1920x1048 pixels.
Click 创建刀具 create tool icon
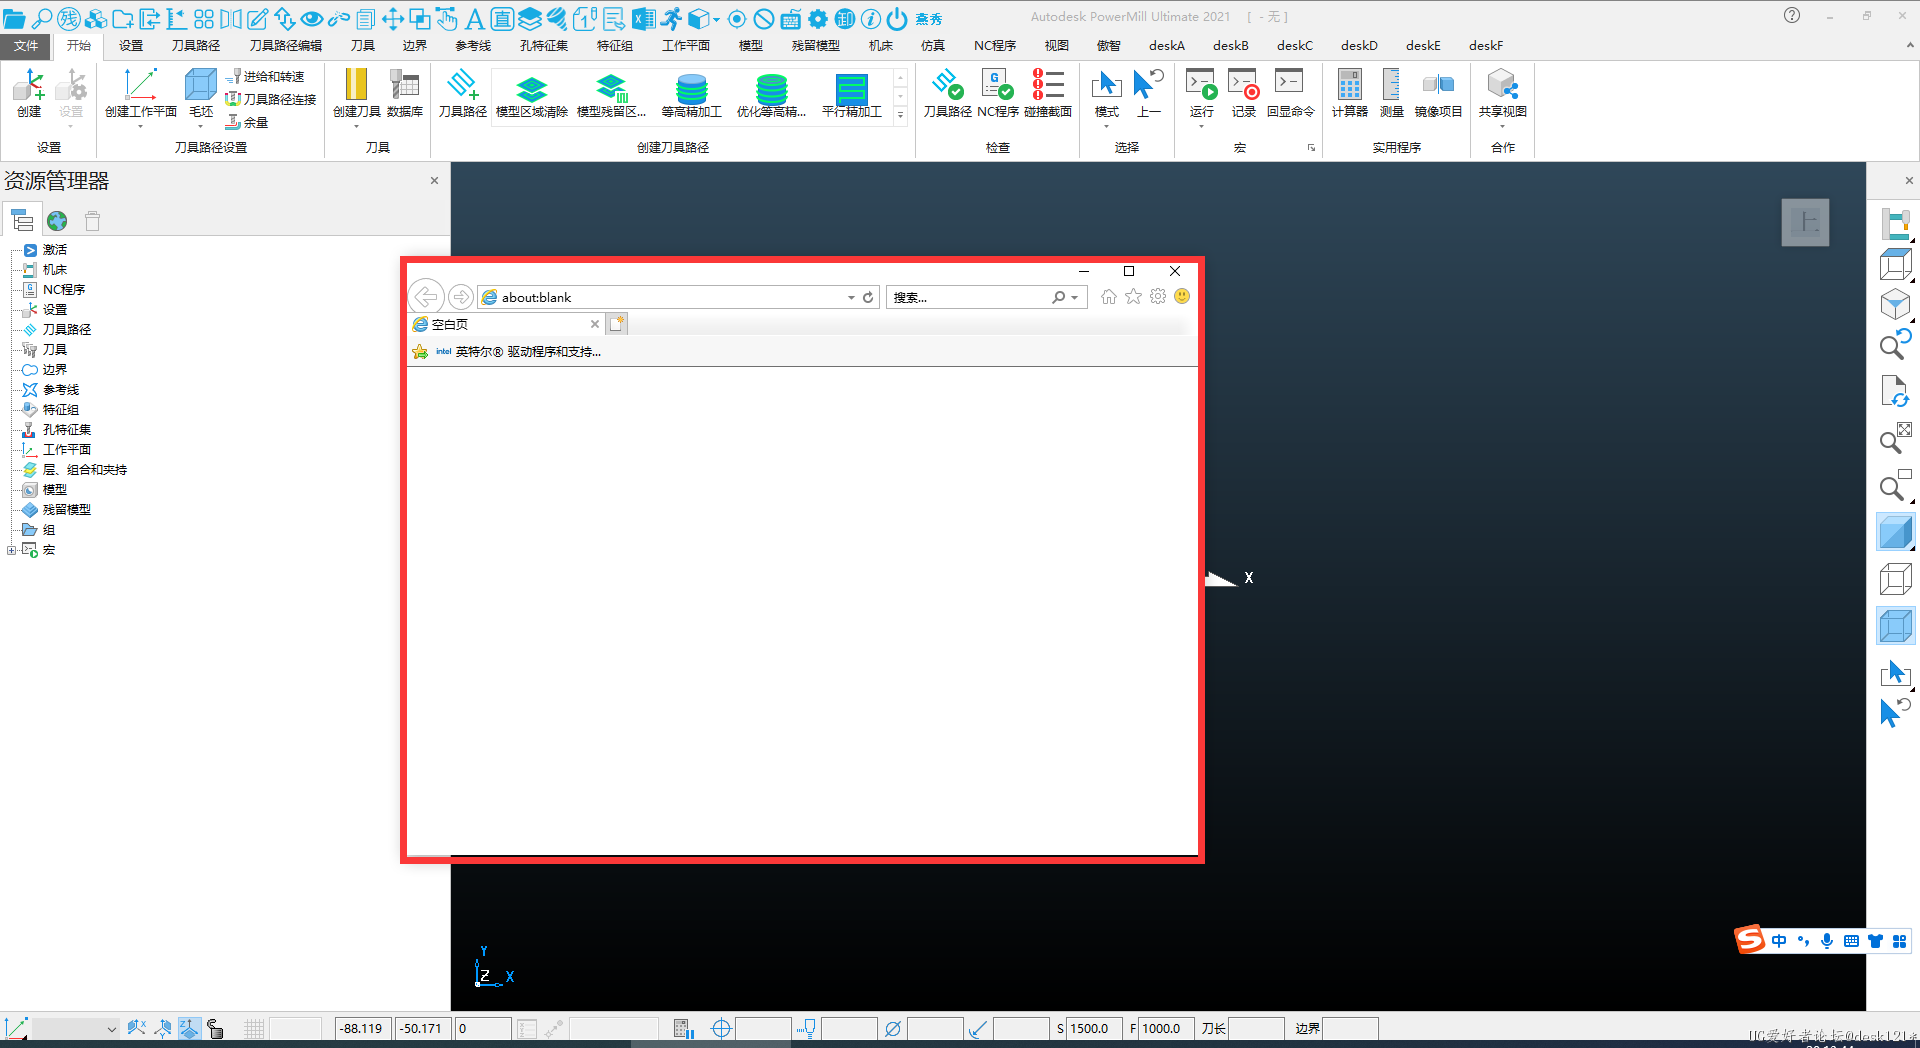tap(356, 92)
